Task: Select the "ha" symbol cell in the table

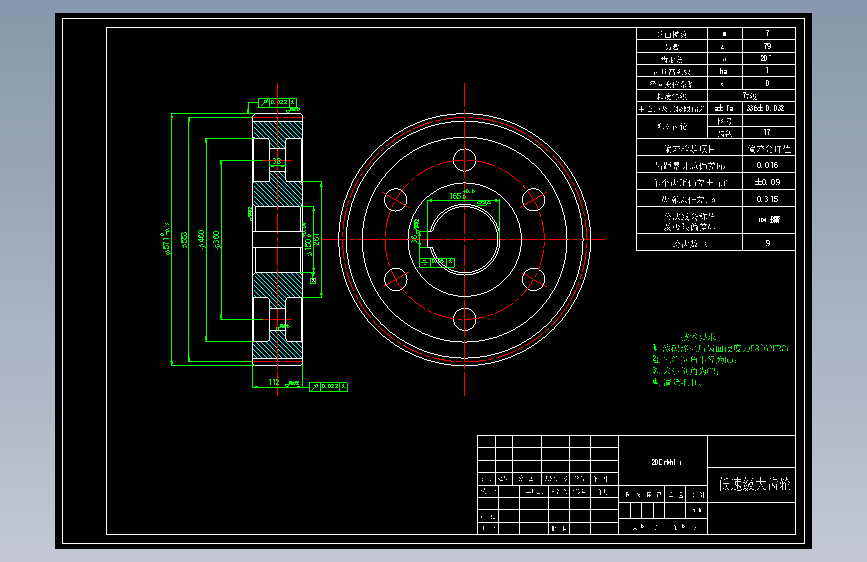Action: tap(723, 71)
